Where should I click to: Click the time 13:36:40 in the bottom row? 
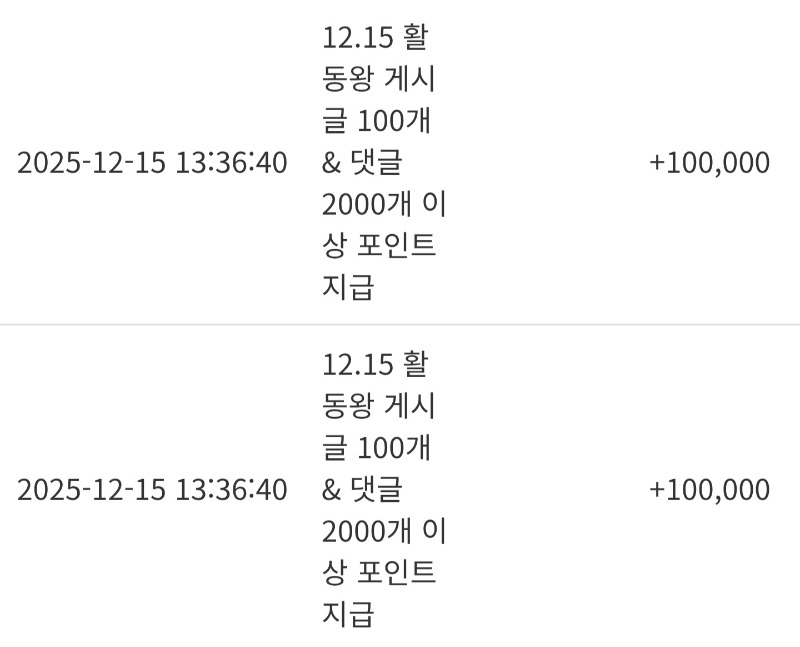(x=231, y=490)
